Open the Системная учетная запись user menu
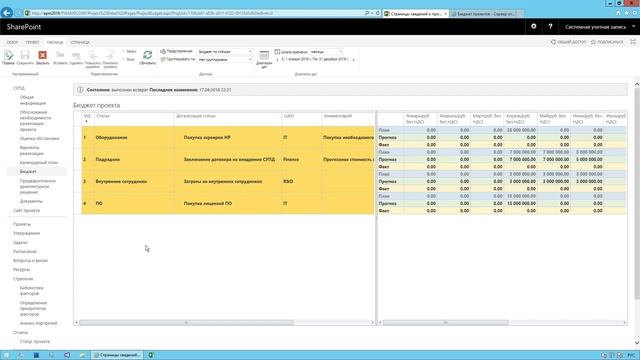The image size is (640, 360). pyautogui.click(x=600, y=27)
